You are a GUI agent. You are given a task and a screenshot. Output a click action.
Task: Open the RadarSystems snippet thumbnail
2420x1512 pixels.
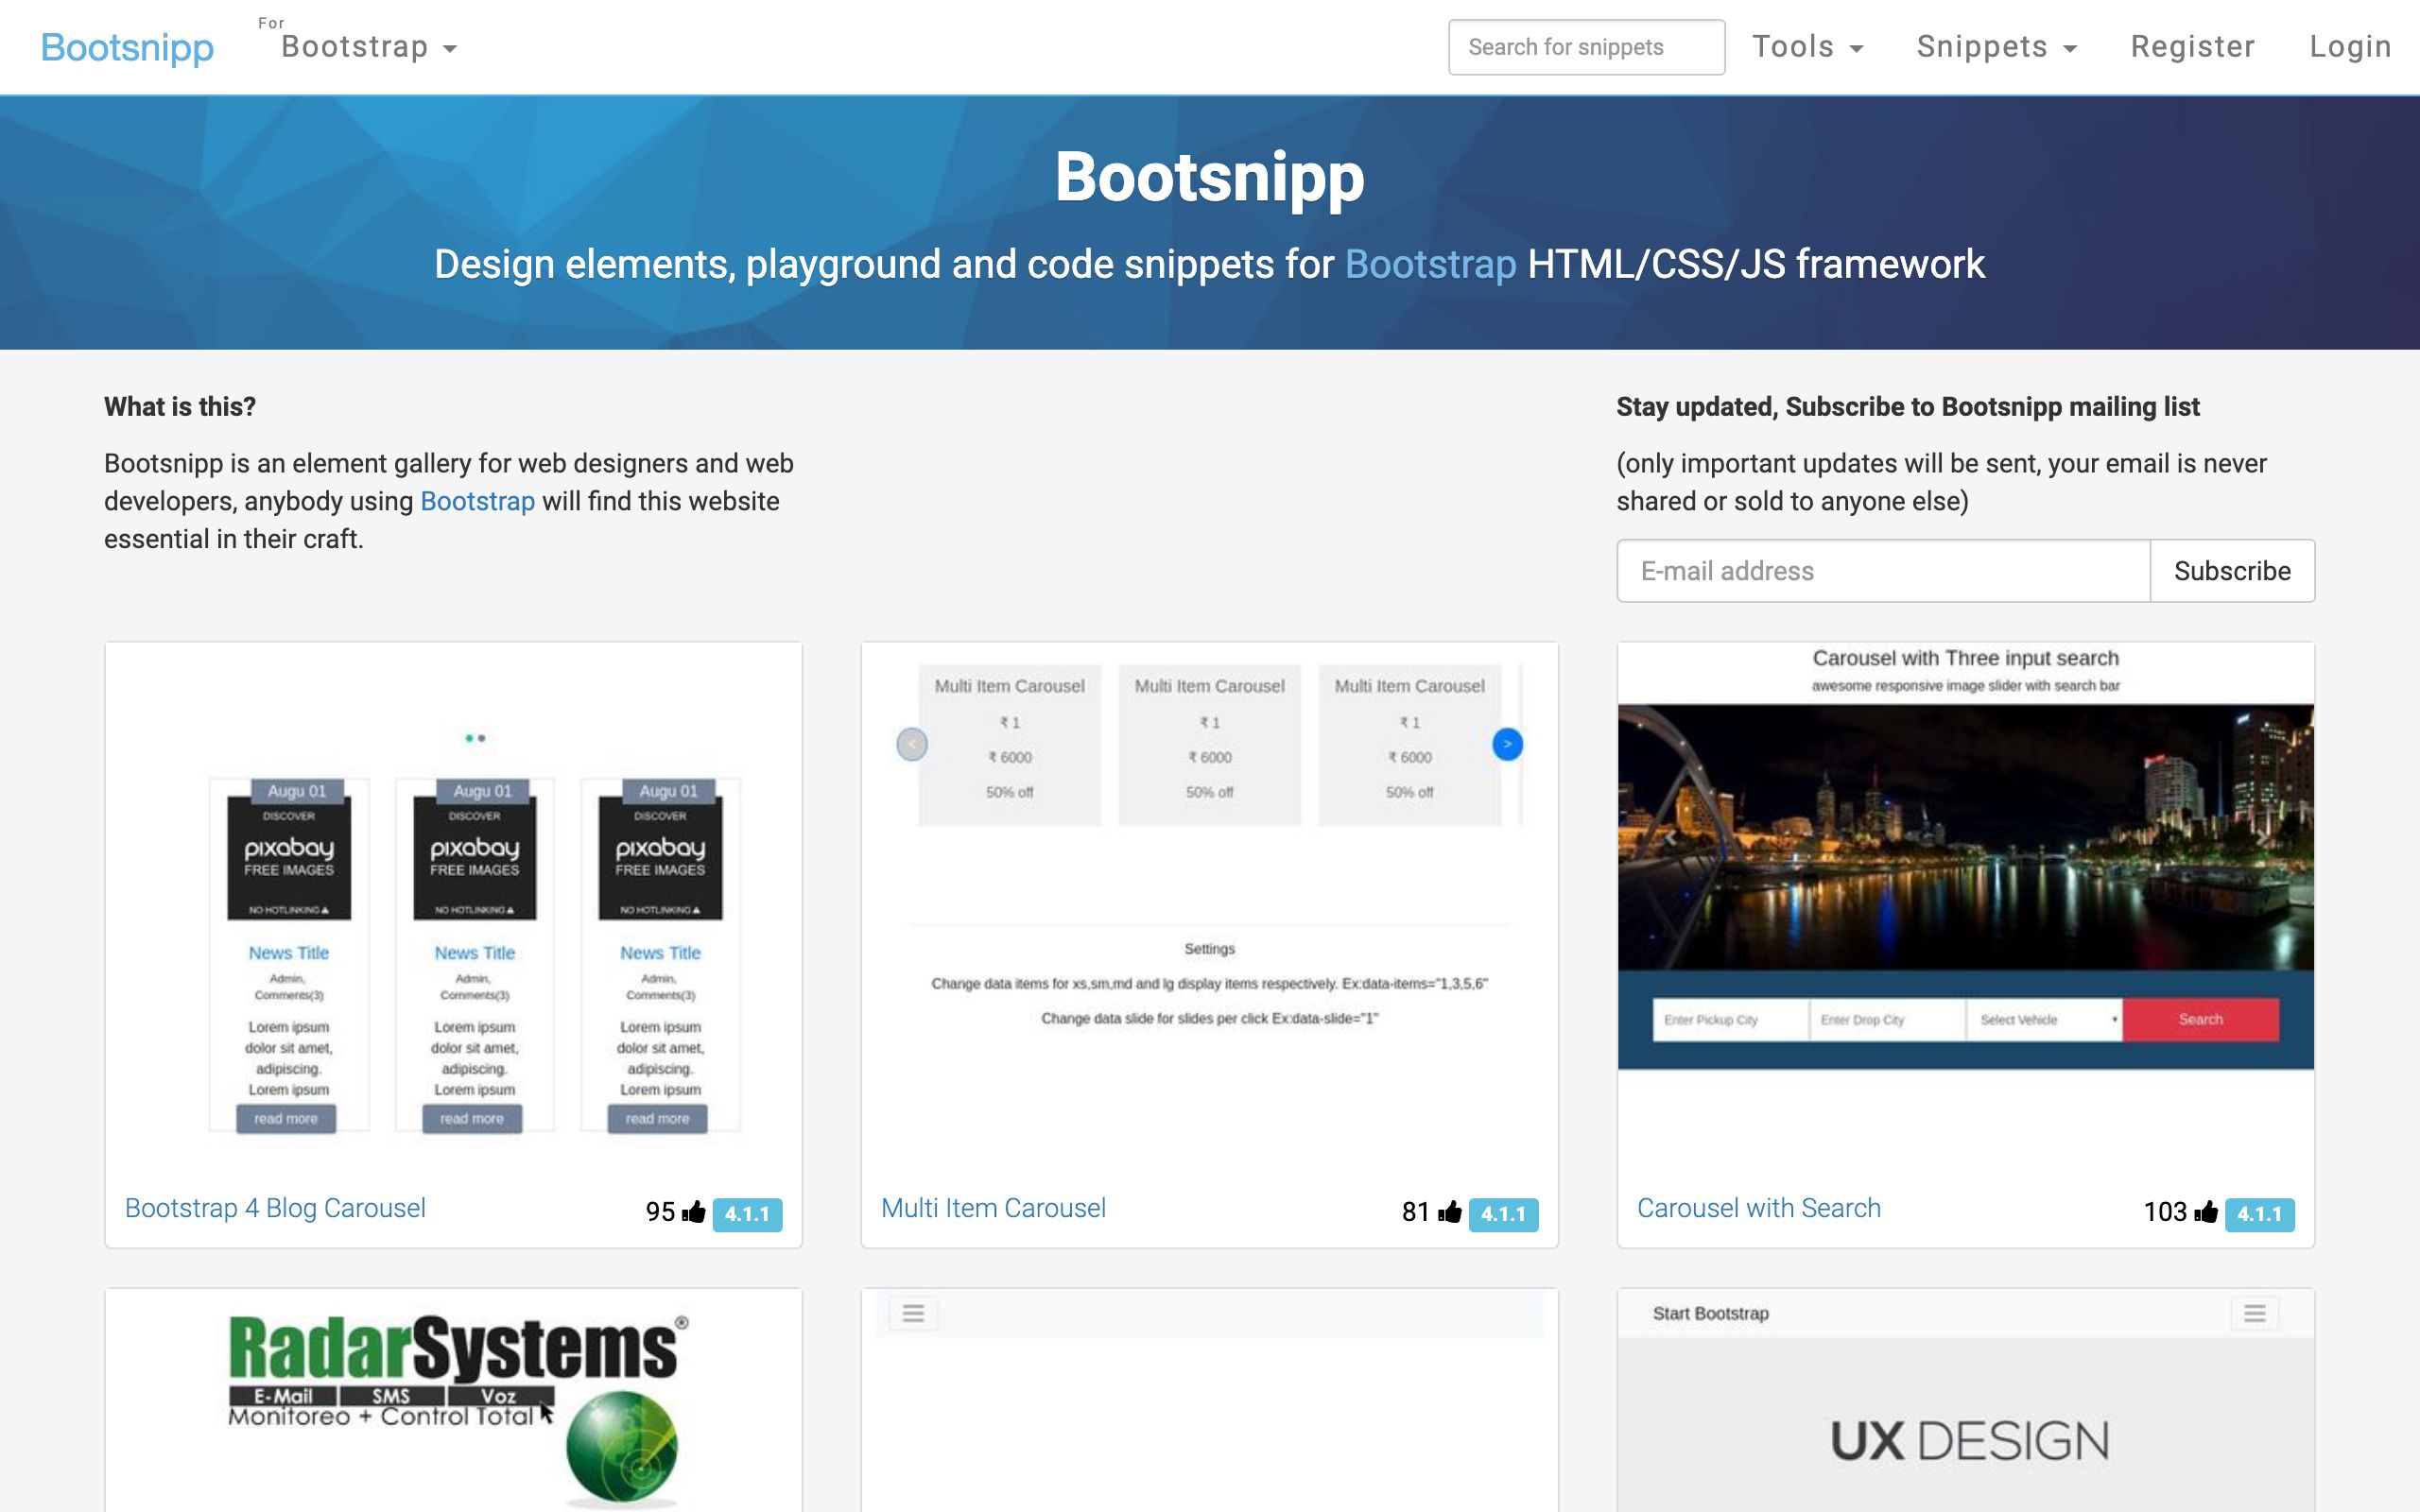(454, 1400)
